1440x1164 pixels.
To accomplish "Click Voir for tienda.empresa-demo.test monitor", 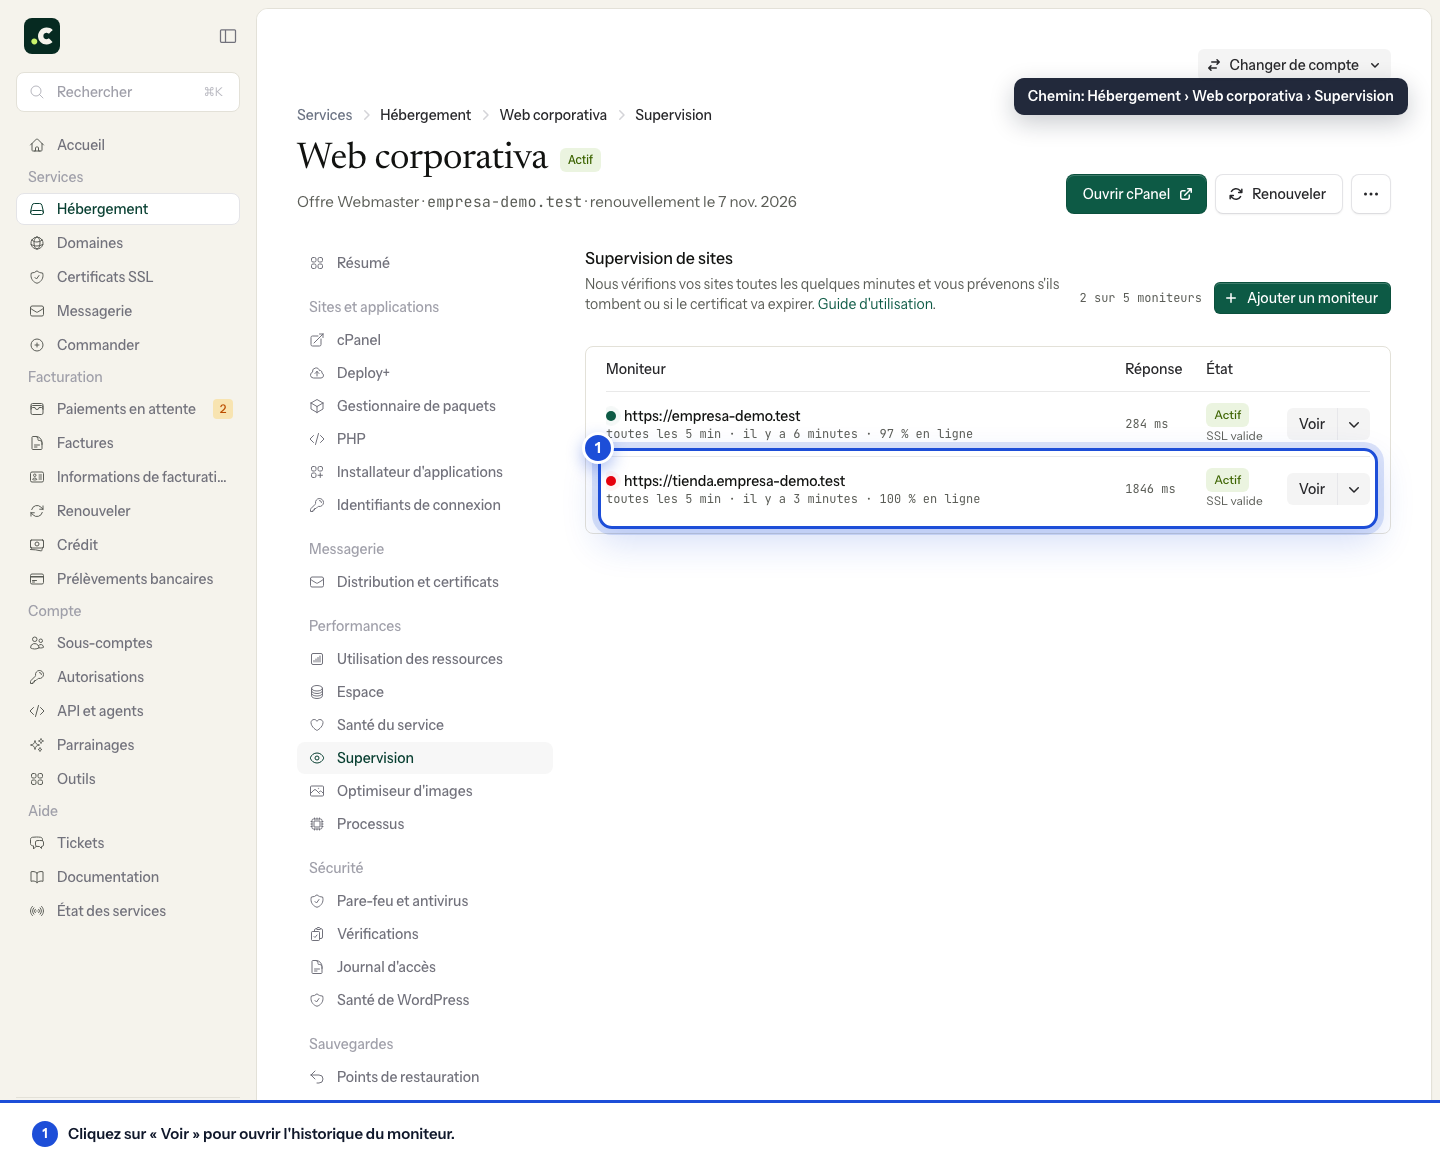I will [x=1312, y=489].
